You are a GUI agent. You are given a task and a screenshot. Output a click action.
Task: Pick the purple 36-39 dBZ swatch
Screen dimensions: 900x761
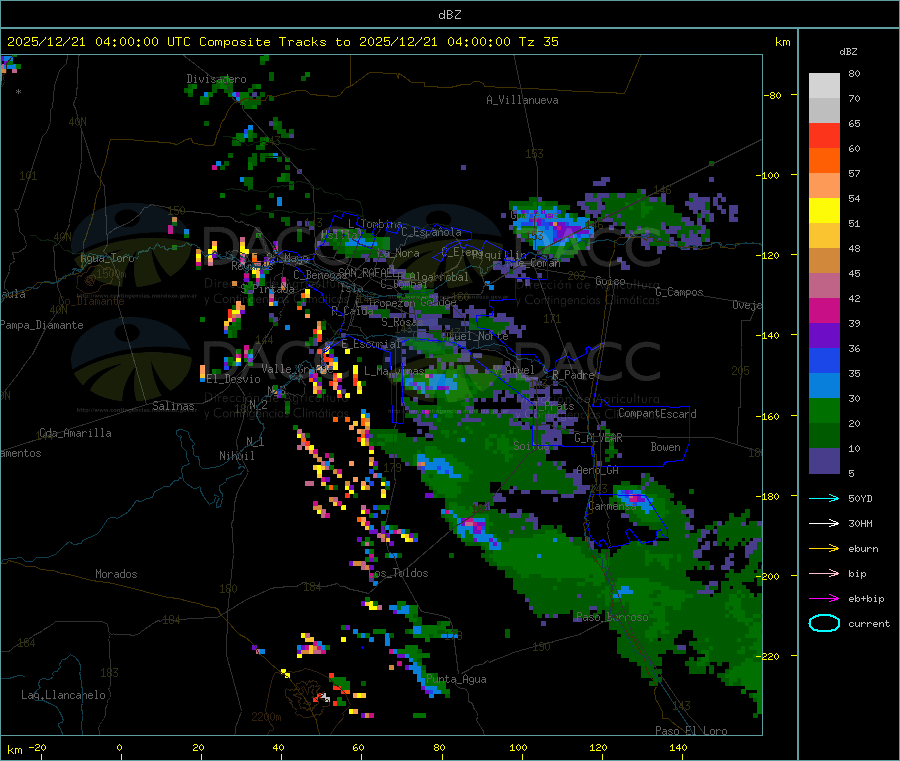(824, 336)
